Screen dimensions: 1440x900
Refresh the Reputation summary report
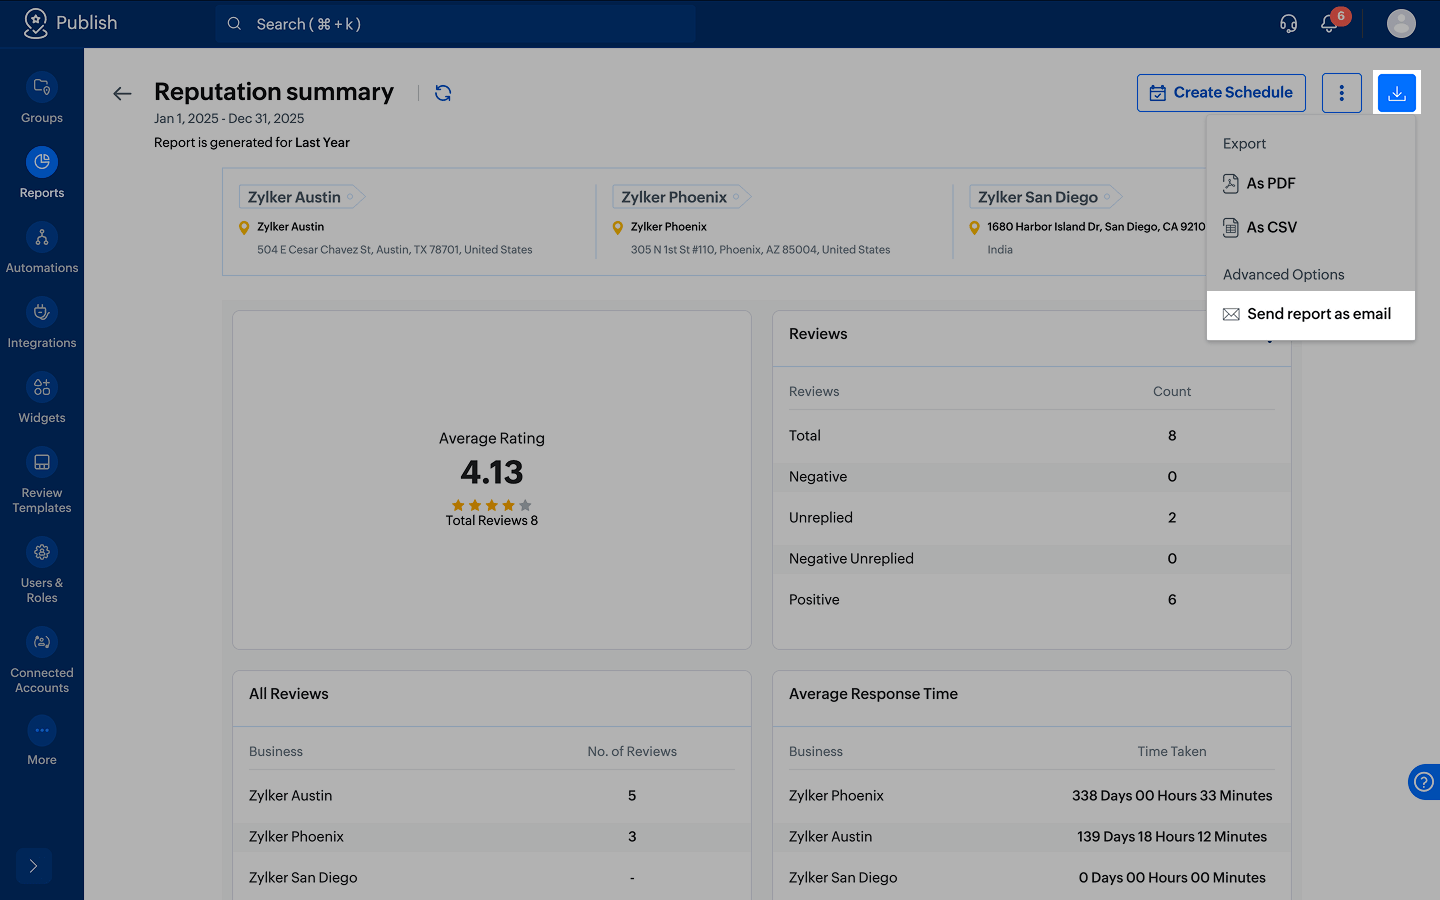click(x=443, y=93)
